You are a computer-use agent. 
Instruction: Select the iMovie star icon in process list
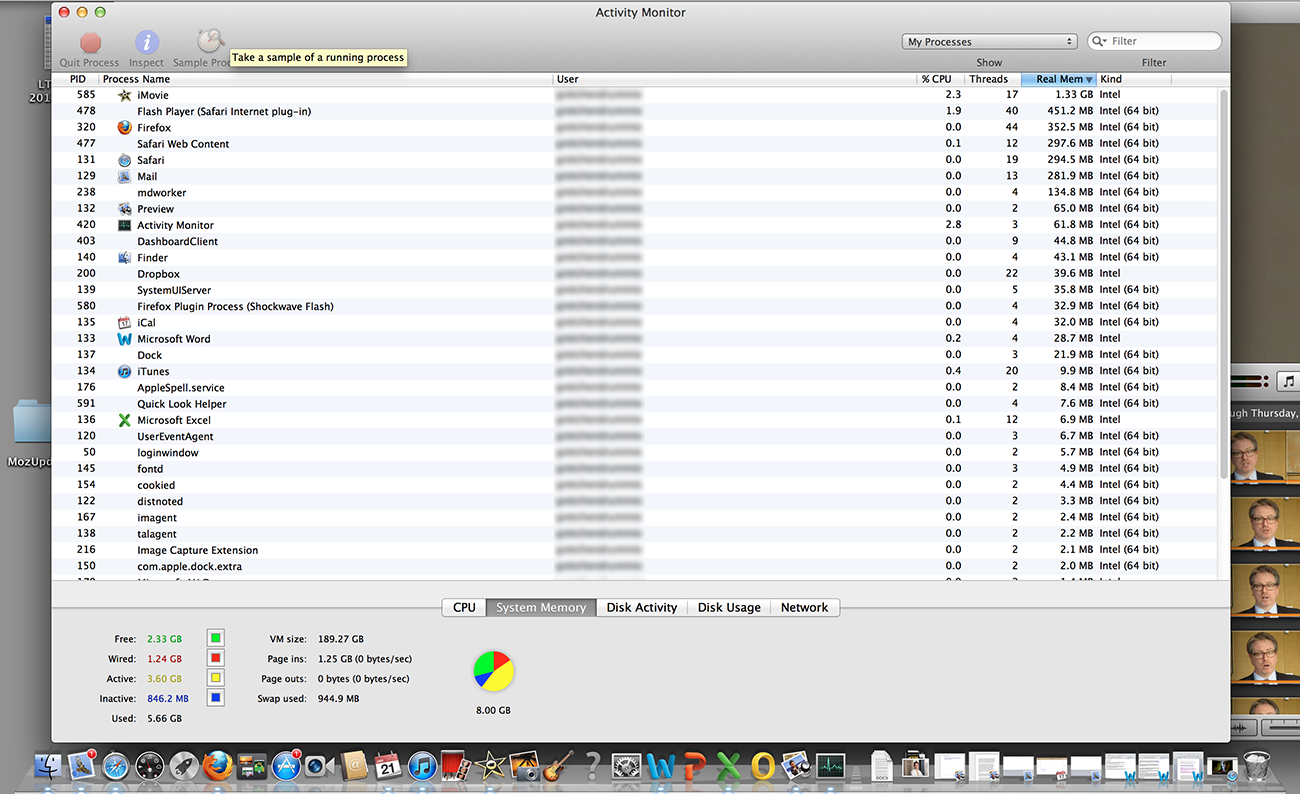(x=124, y=95)
